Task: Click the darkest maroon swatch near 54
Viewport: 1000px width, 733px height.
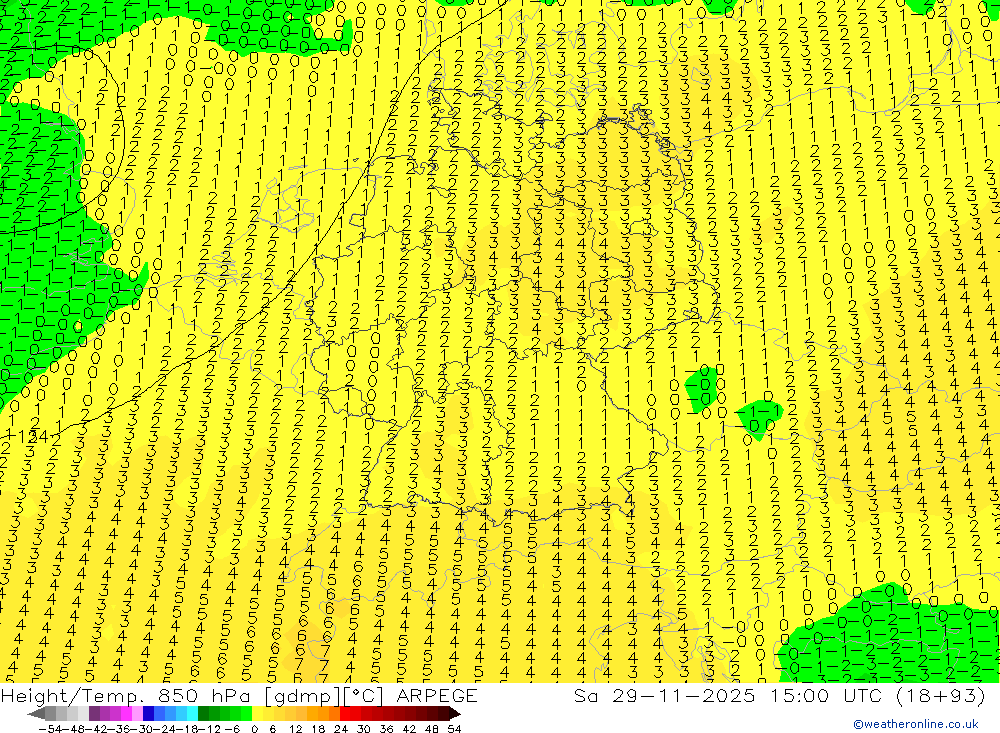Action: [x=443, y=713]
